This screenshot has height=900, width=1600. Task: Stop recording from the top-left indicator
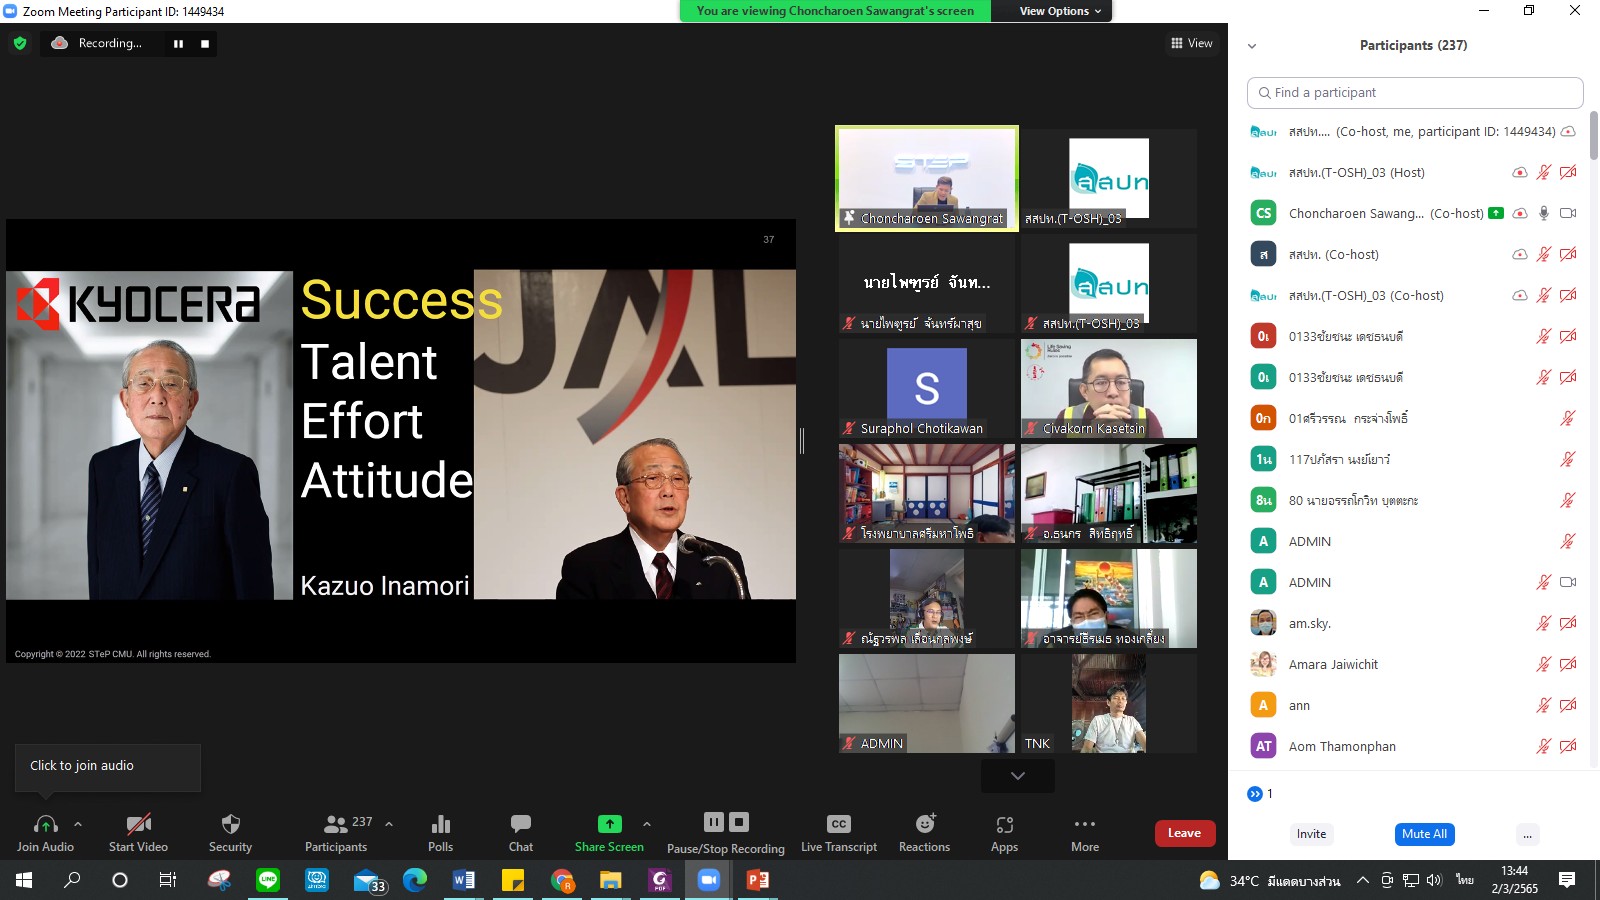[x=205, y=44]
